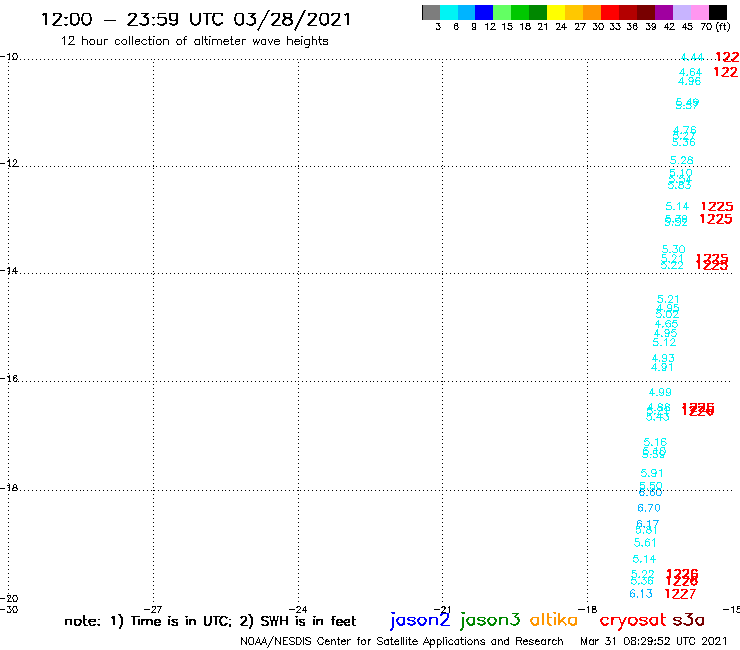Click the green 'jason3' legend label
This screenshot has height=650, width=740.
(490, 620)
